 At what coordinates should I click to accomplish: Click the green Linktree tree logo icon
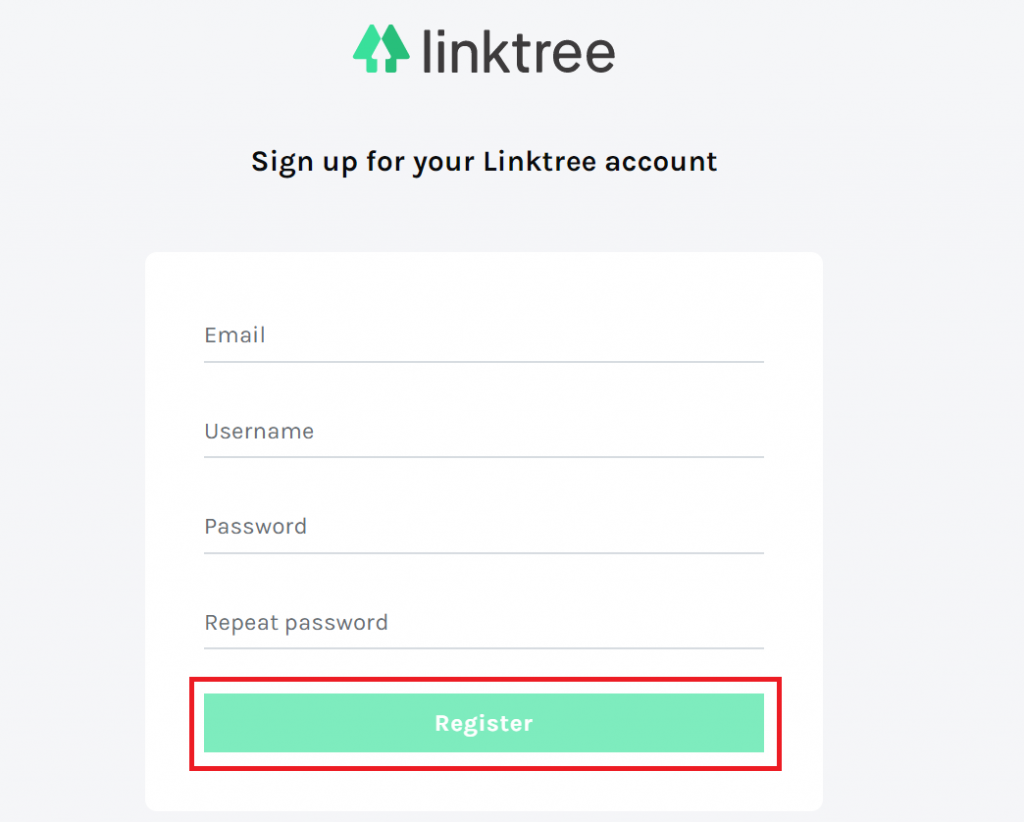(x=381, y=49)
